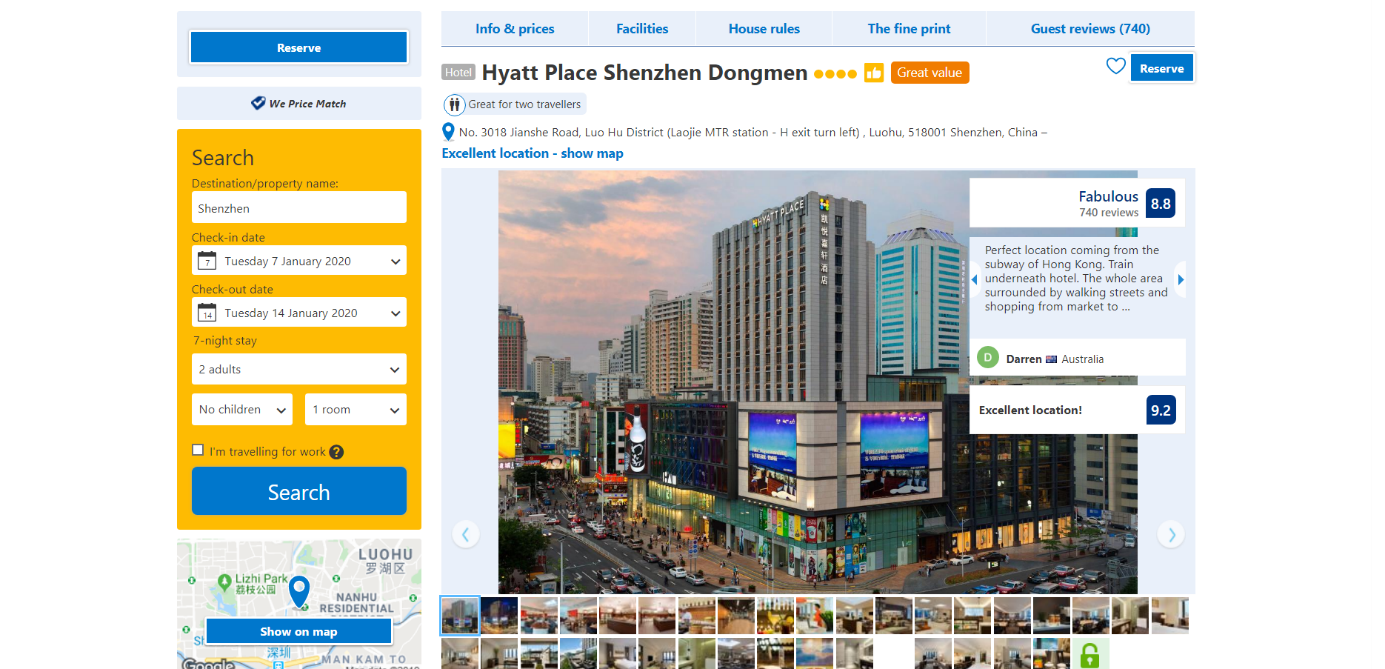Open the Guest reviews (740) tab
1385x669 pixels.
pyautogui.click(x=1091, y=29)
